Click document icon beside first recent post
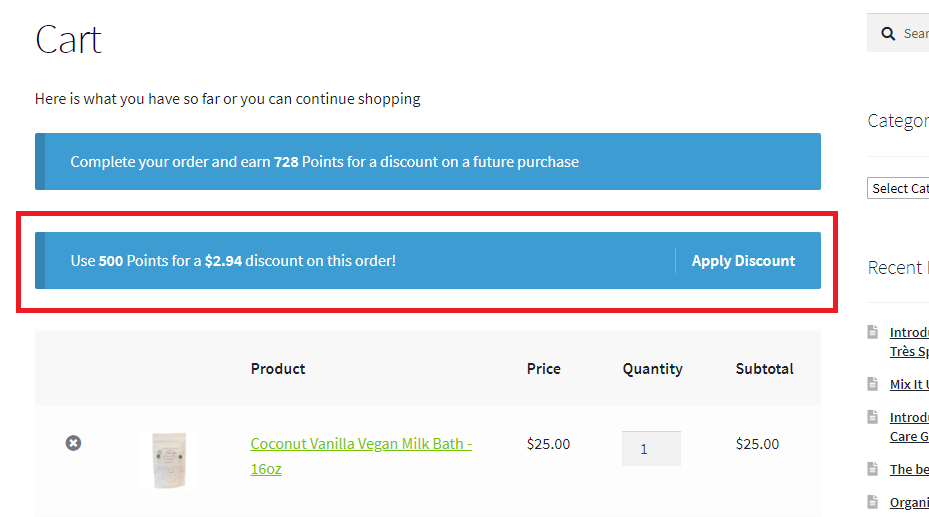929x517 pixels. (x=873, y=332)
